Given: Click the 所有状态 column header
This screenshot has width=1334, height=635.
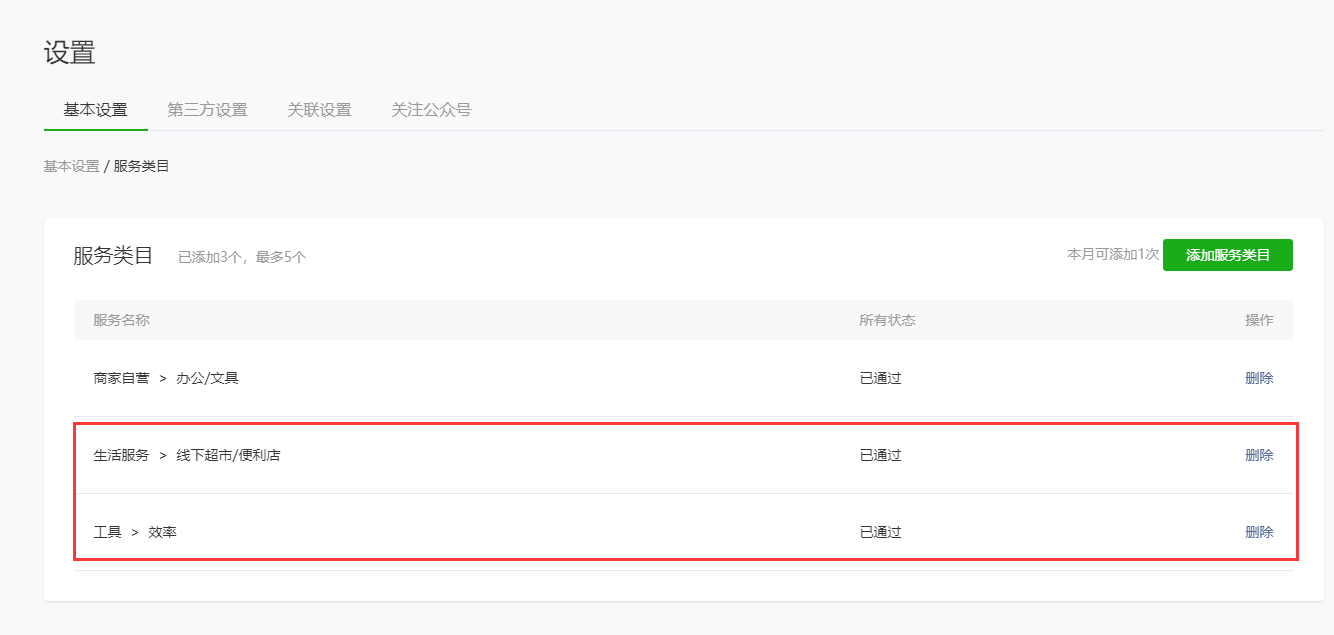Looking at the screenshot, I should point(887,320).
